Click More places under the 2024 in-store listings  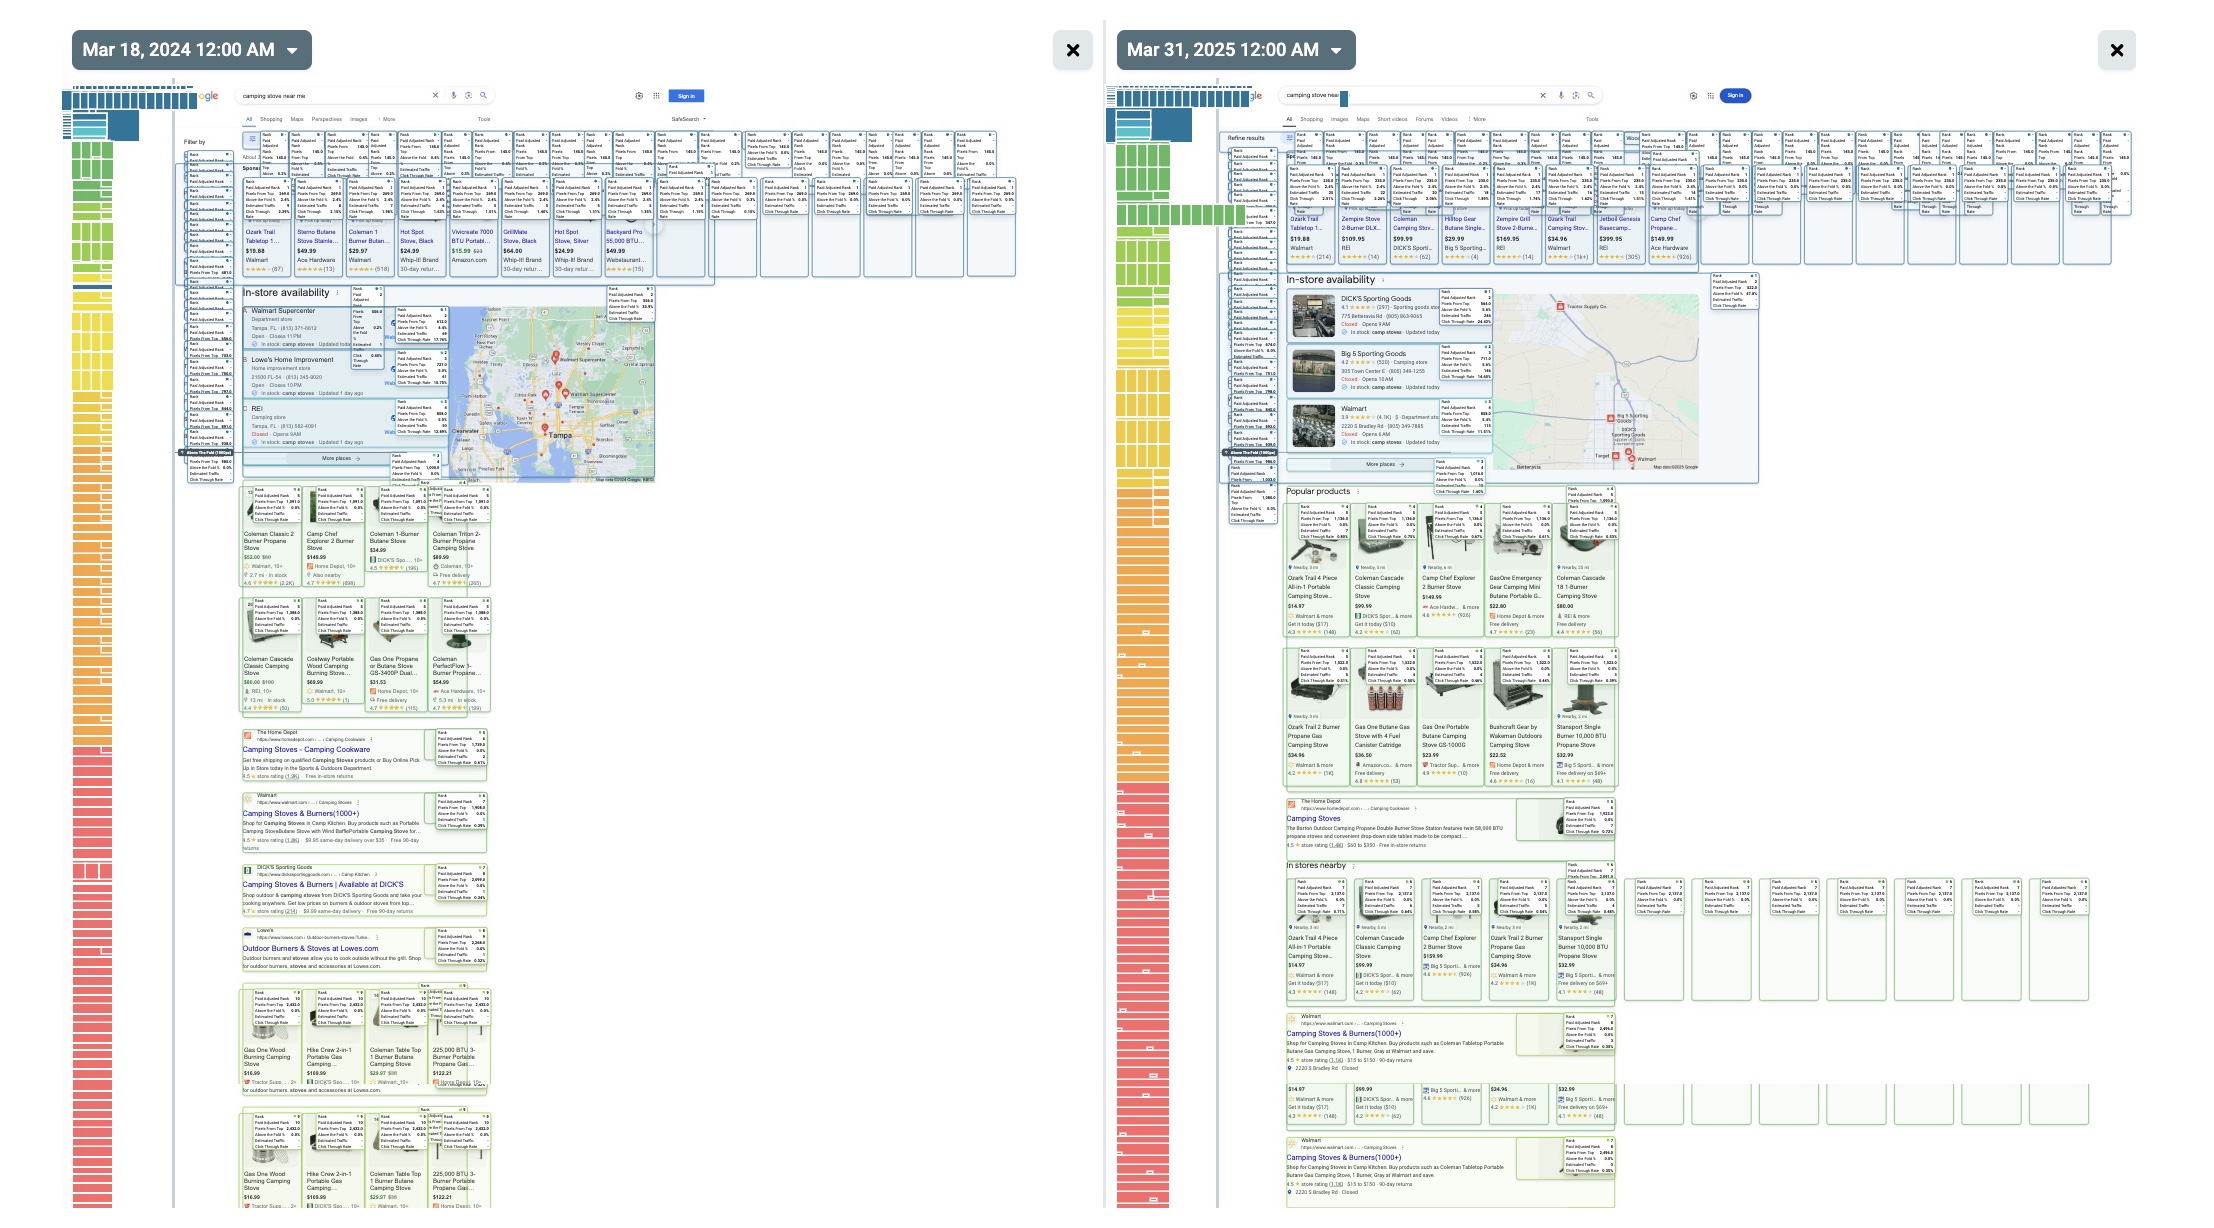coord(341,459)
